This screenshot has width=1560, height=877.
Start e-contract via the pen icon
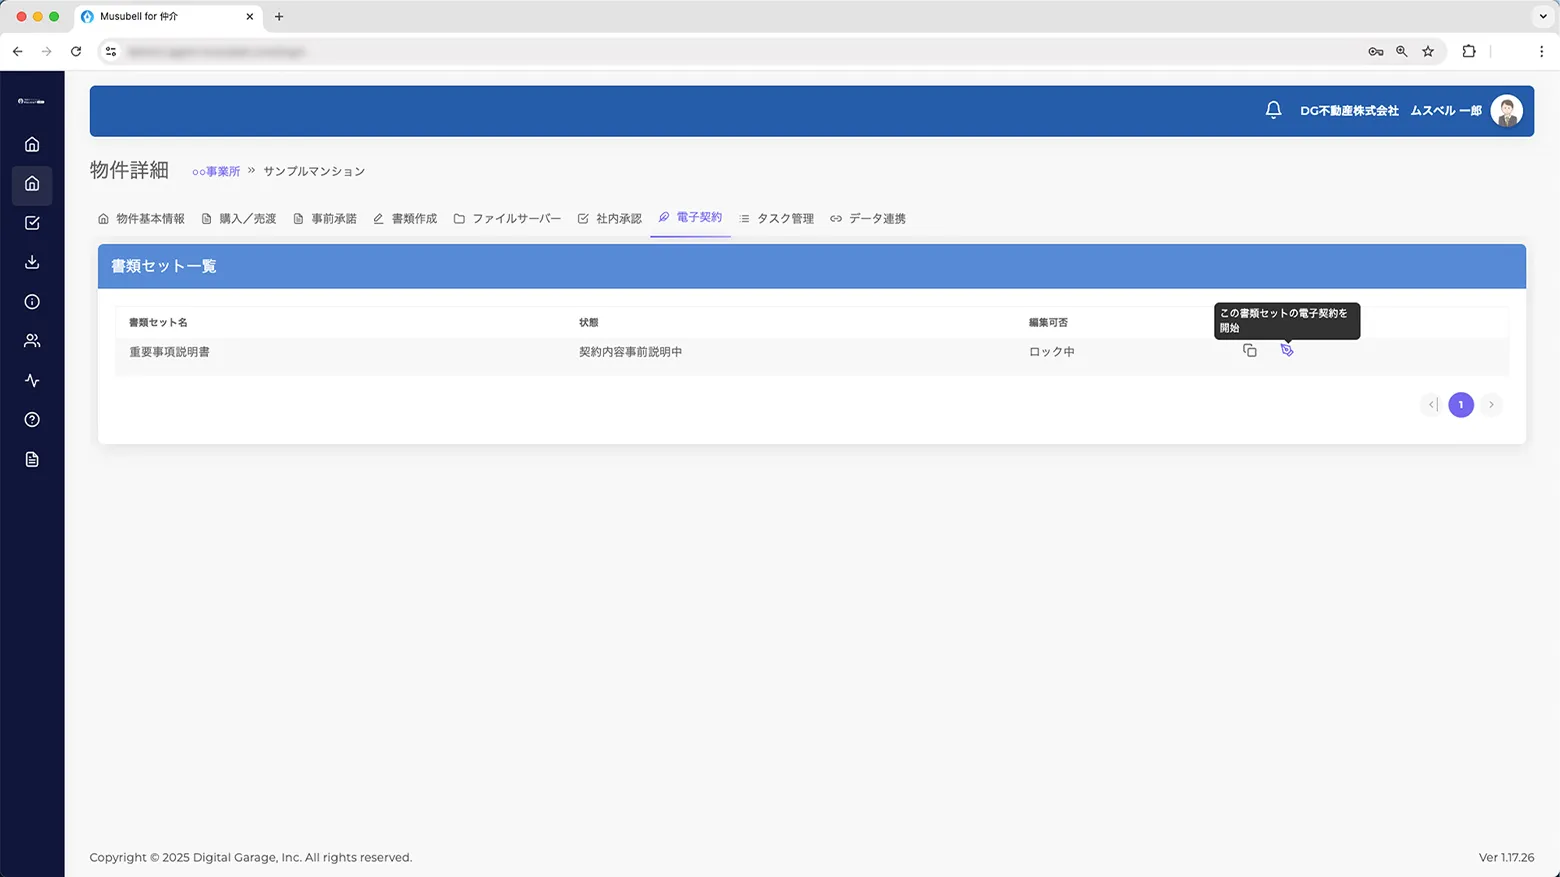click(1287, 350)
